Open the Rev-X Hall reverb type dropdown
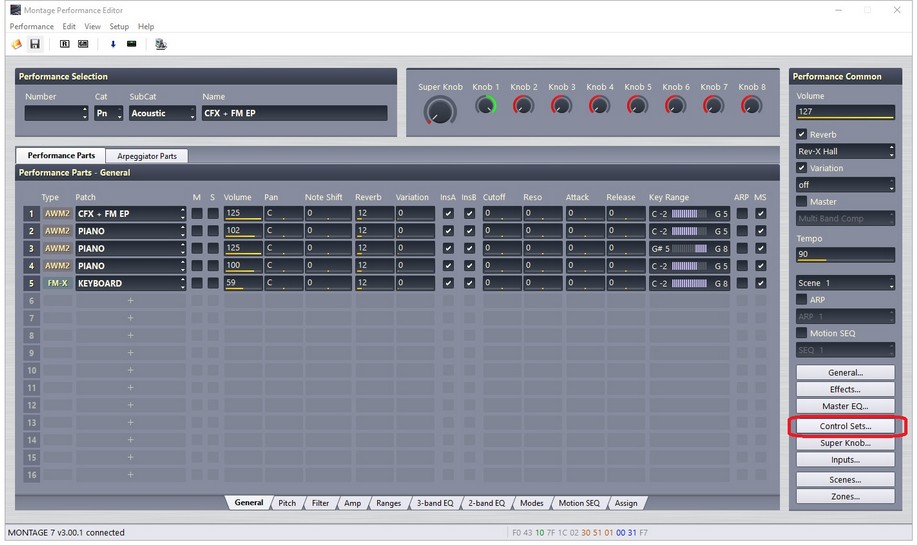This screenshot has height=545, width=917. [845, 151]
